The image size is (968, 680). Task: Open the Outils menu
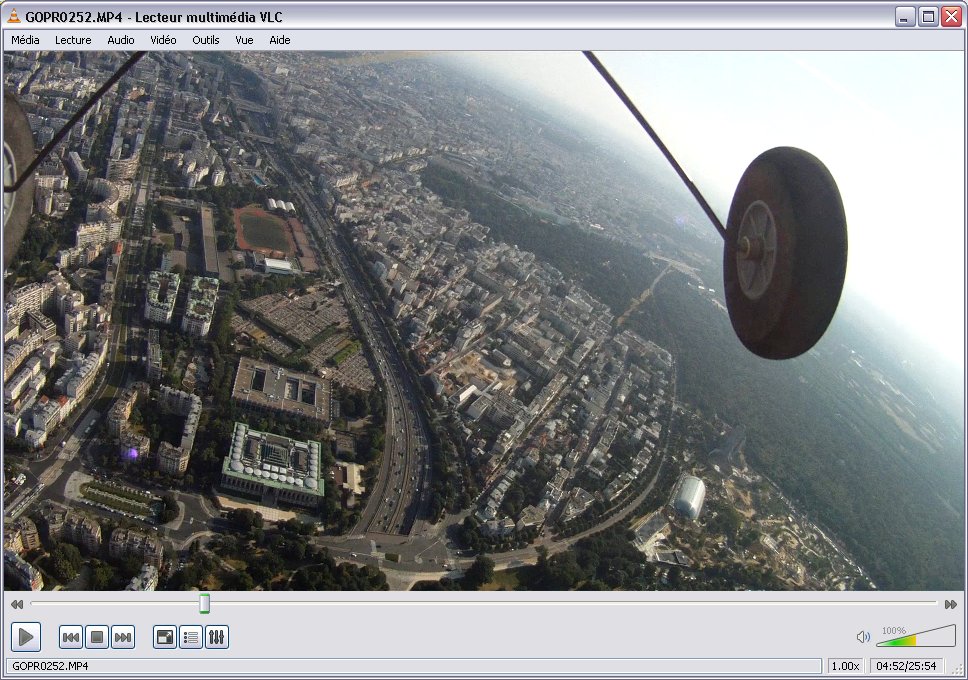(206, 40)
